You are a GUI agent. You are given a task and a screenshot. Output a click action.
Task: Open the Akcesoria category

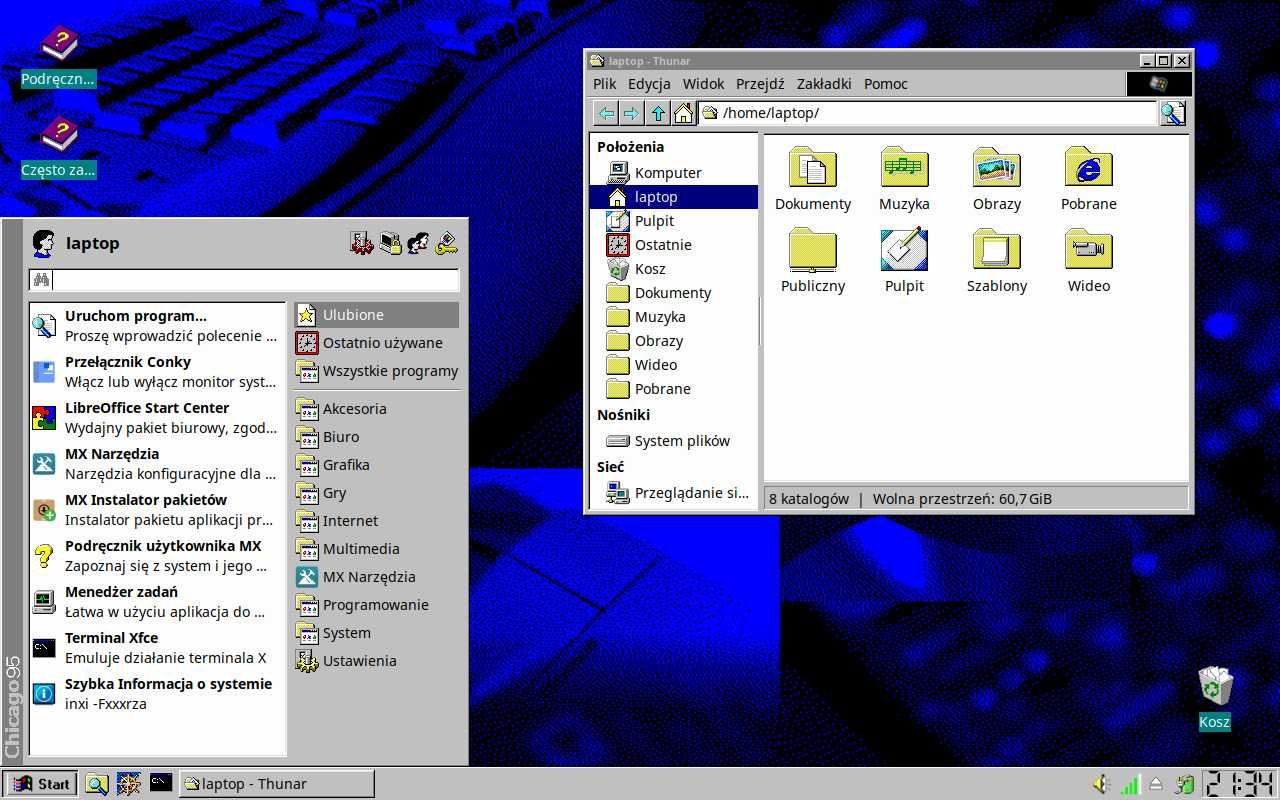pyautogui.click(x=377, y=409)
